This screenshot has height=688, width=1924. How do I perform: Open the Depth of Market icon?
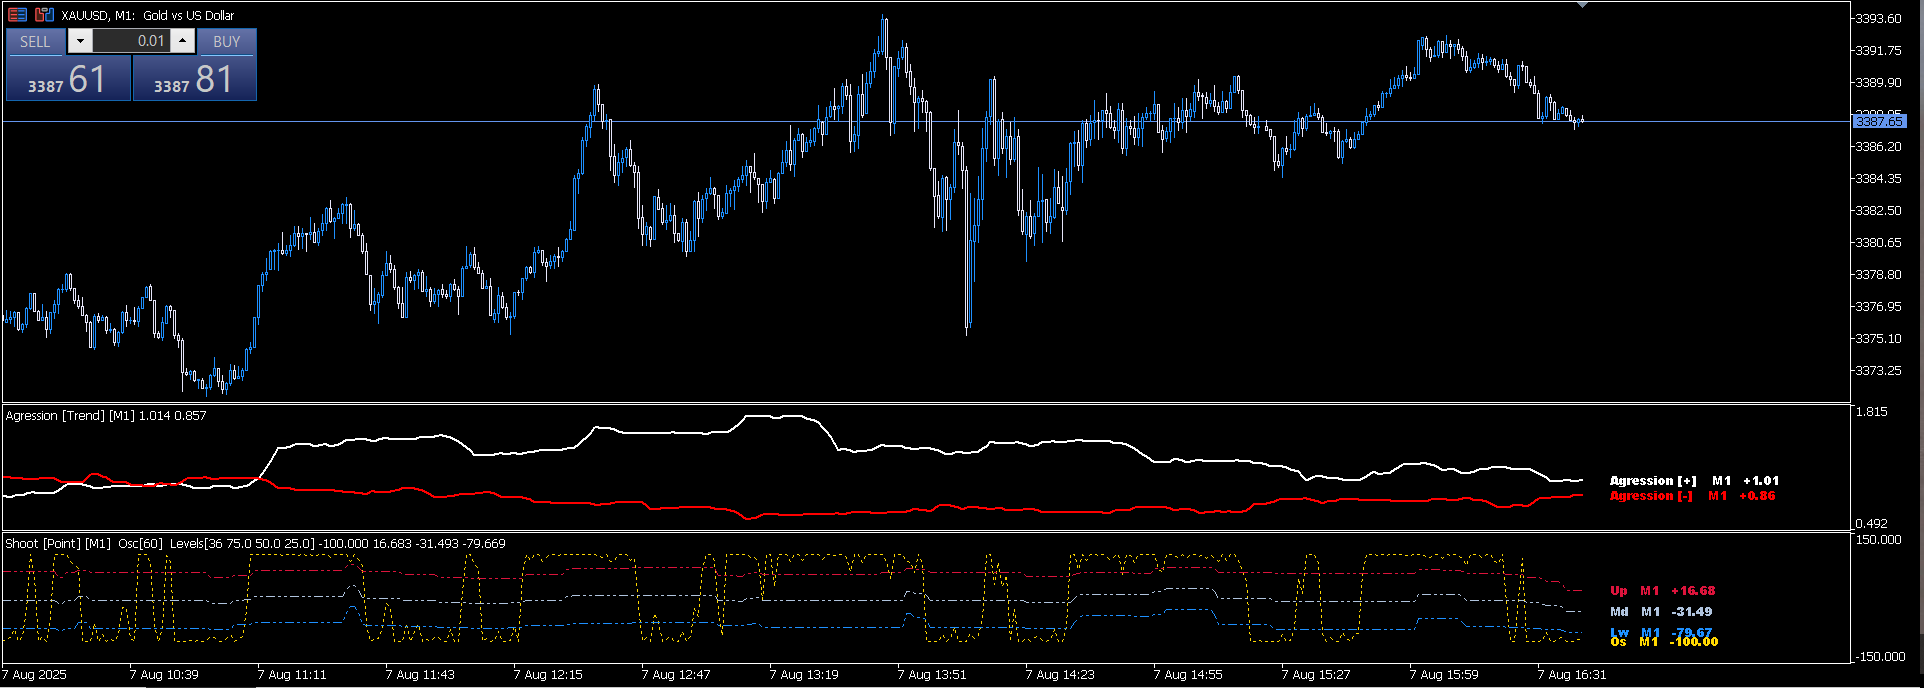point(44,15)
